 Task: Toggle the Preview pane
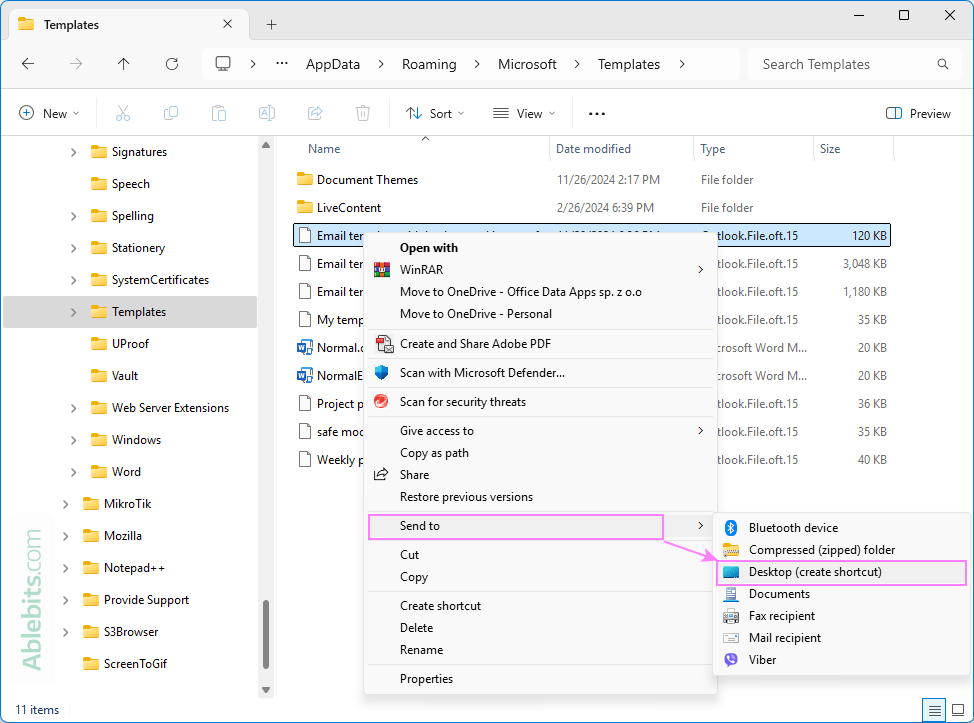tap(918, 114)
